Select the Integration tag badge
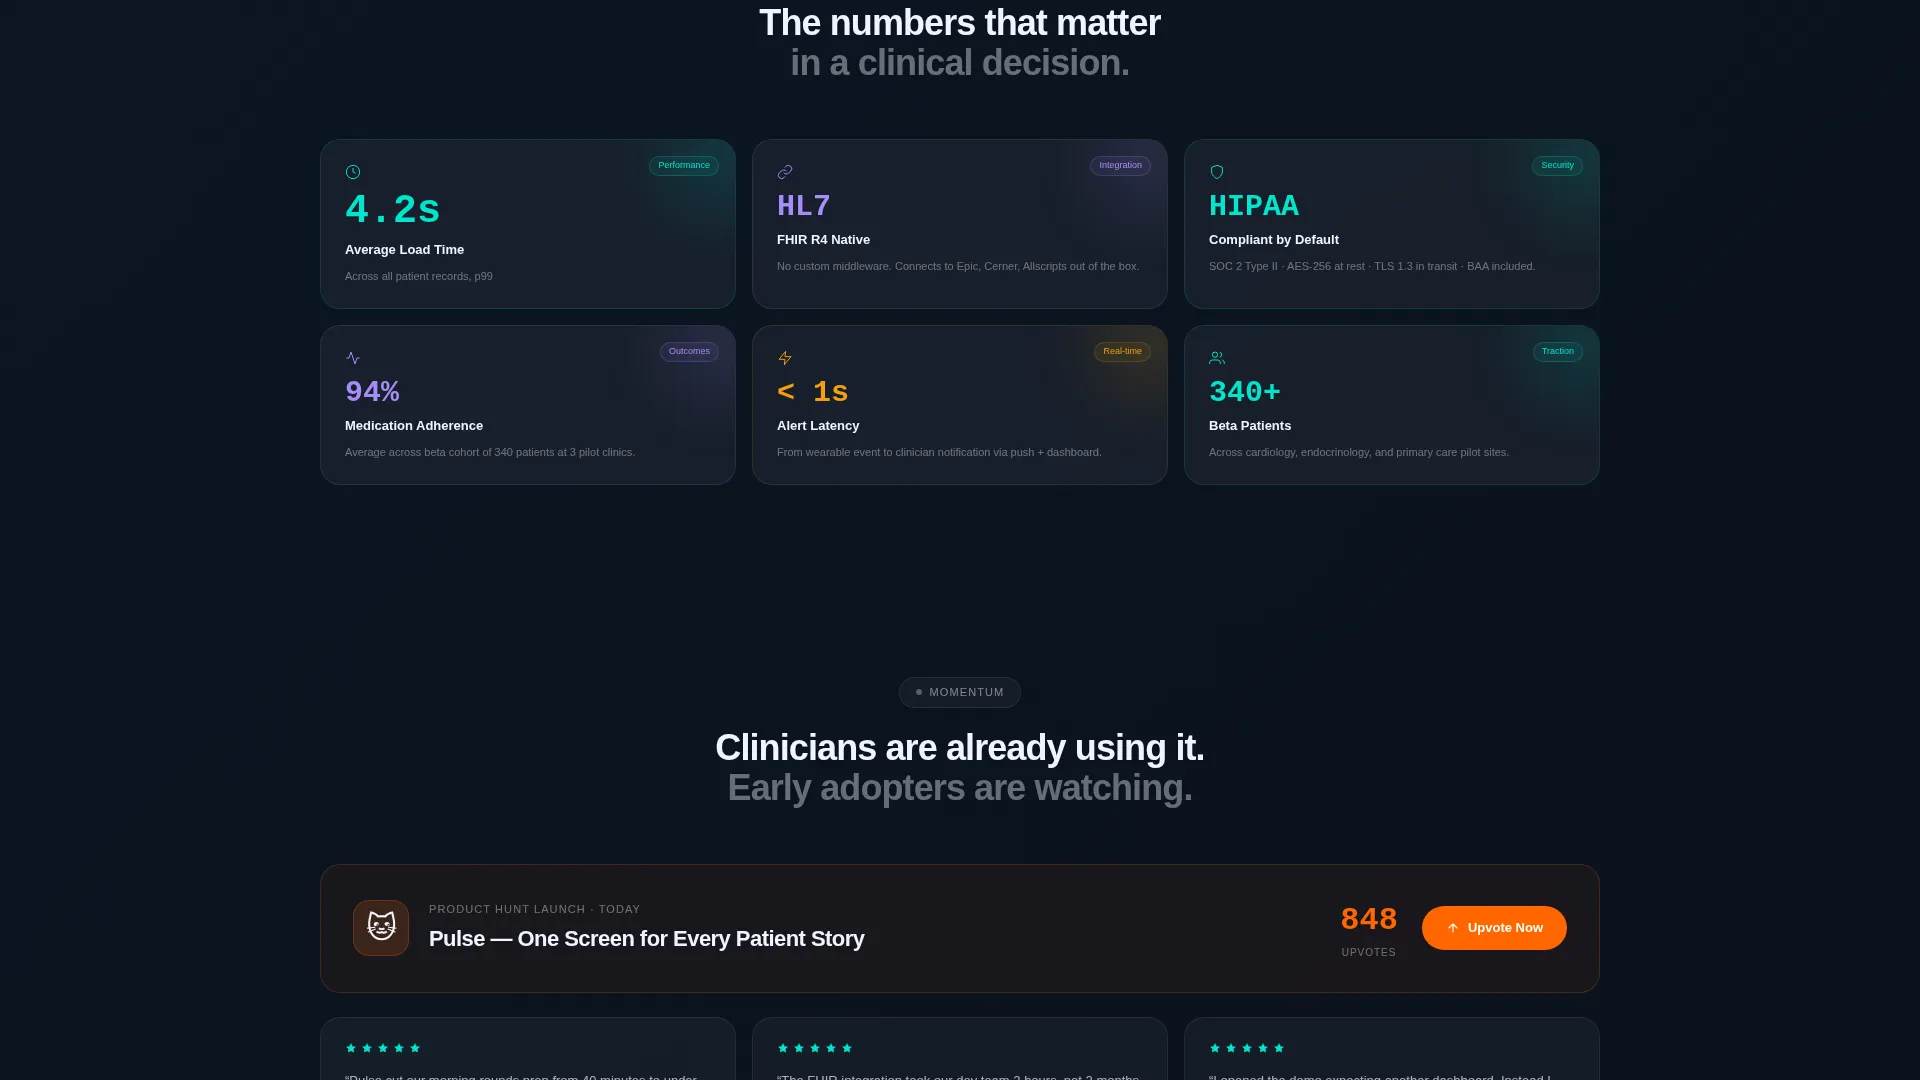1920x1080 pixels. pyautogui.click(x=1120, y=166)
